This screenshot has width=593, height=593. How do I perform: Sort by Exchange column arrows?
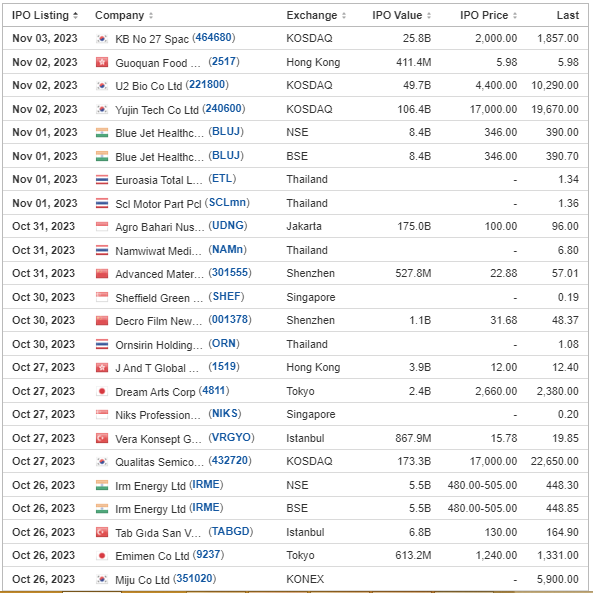(344, 16)
